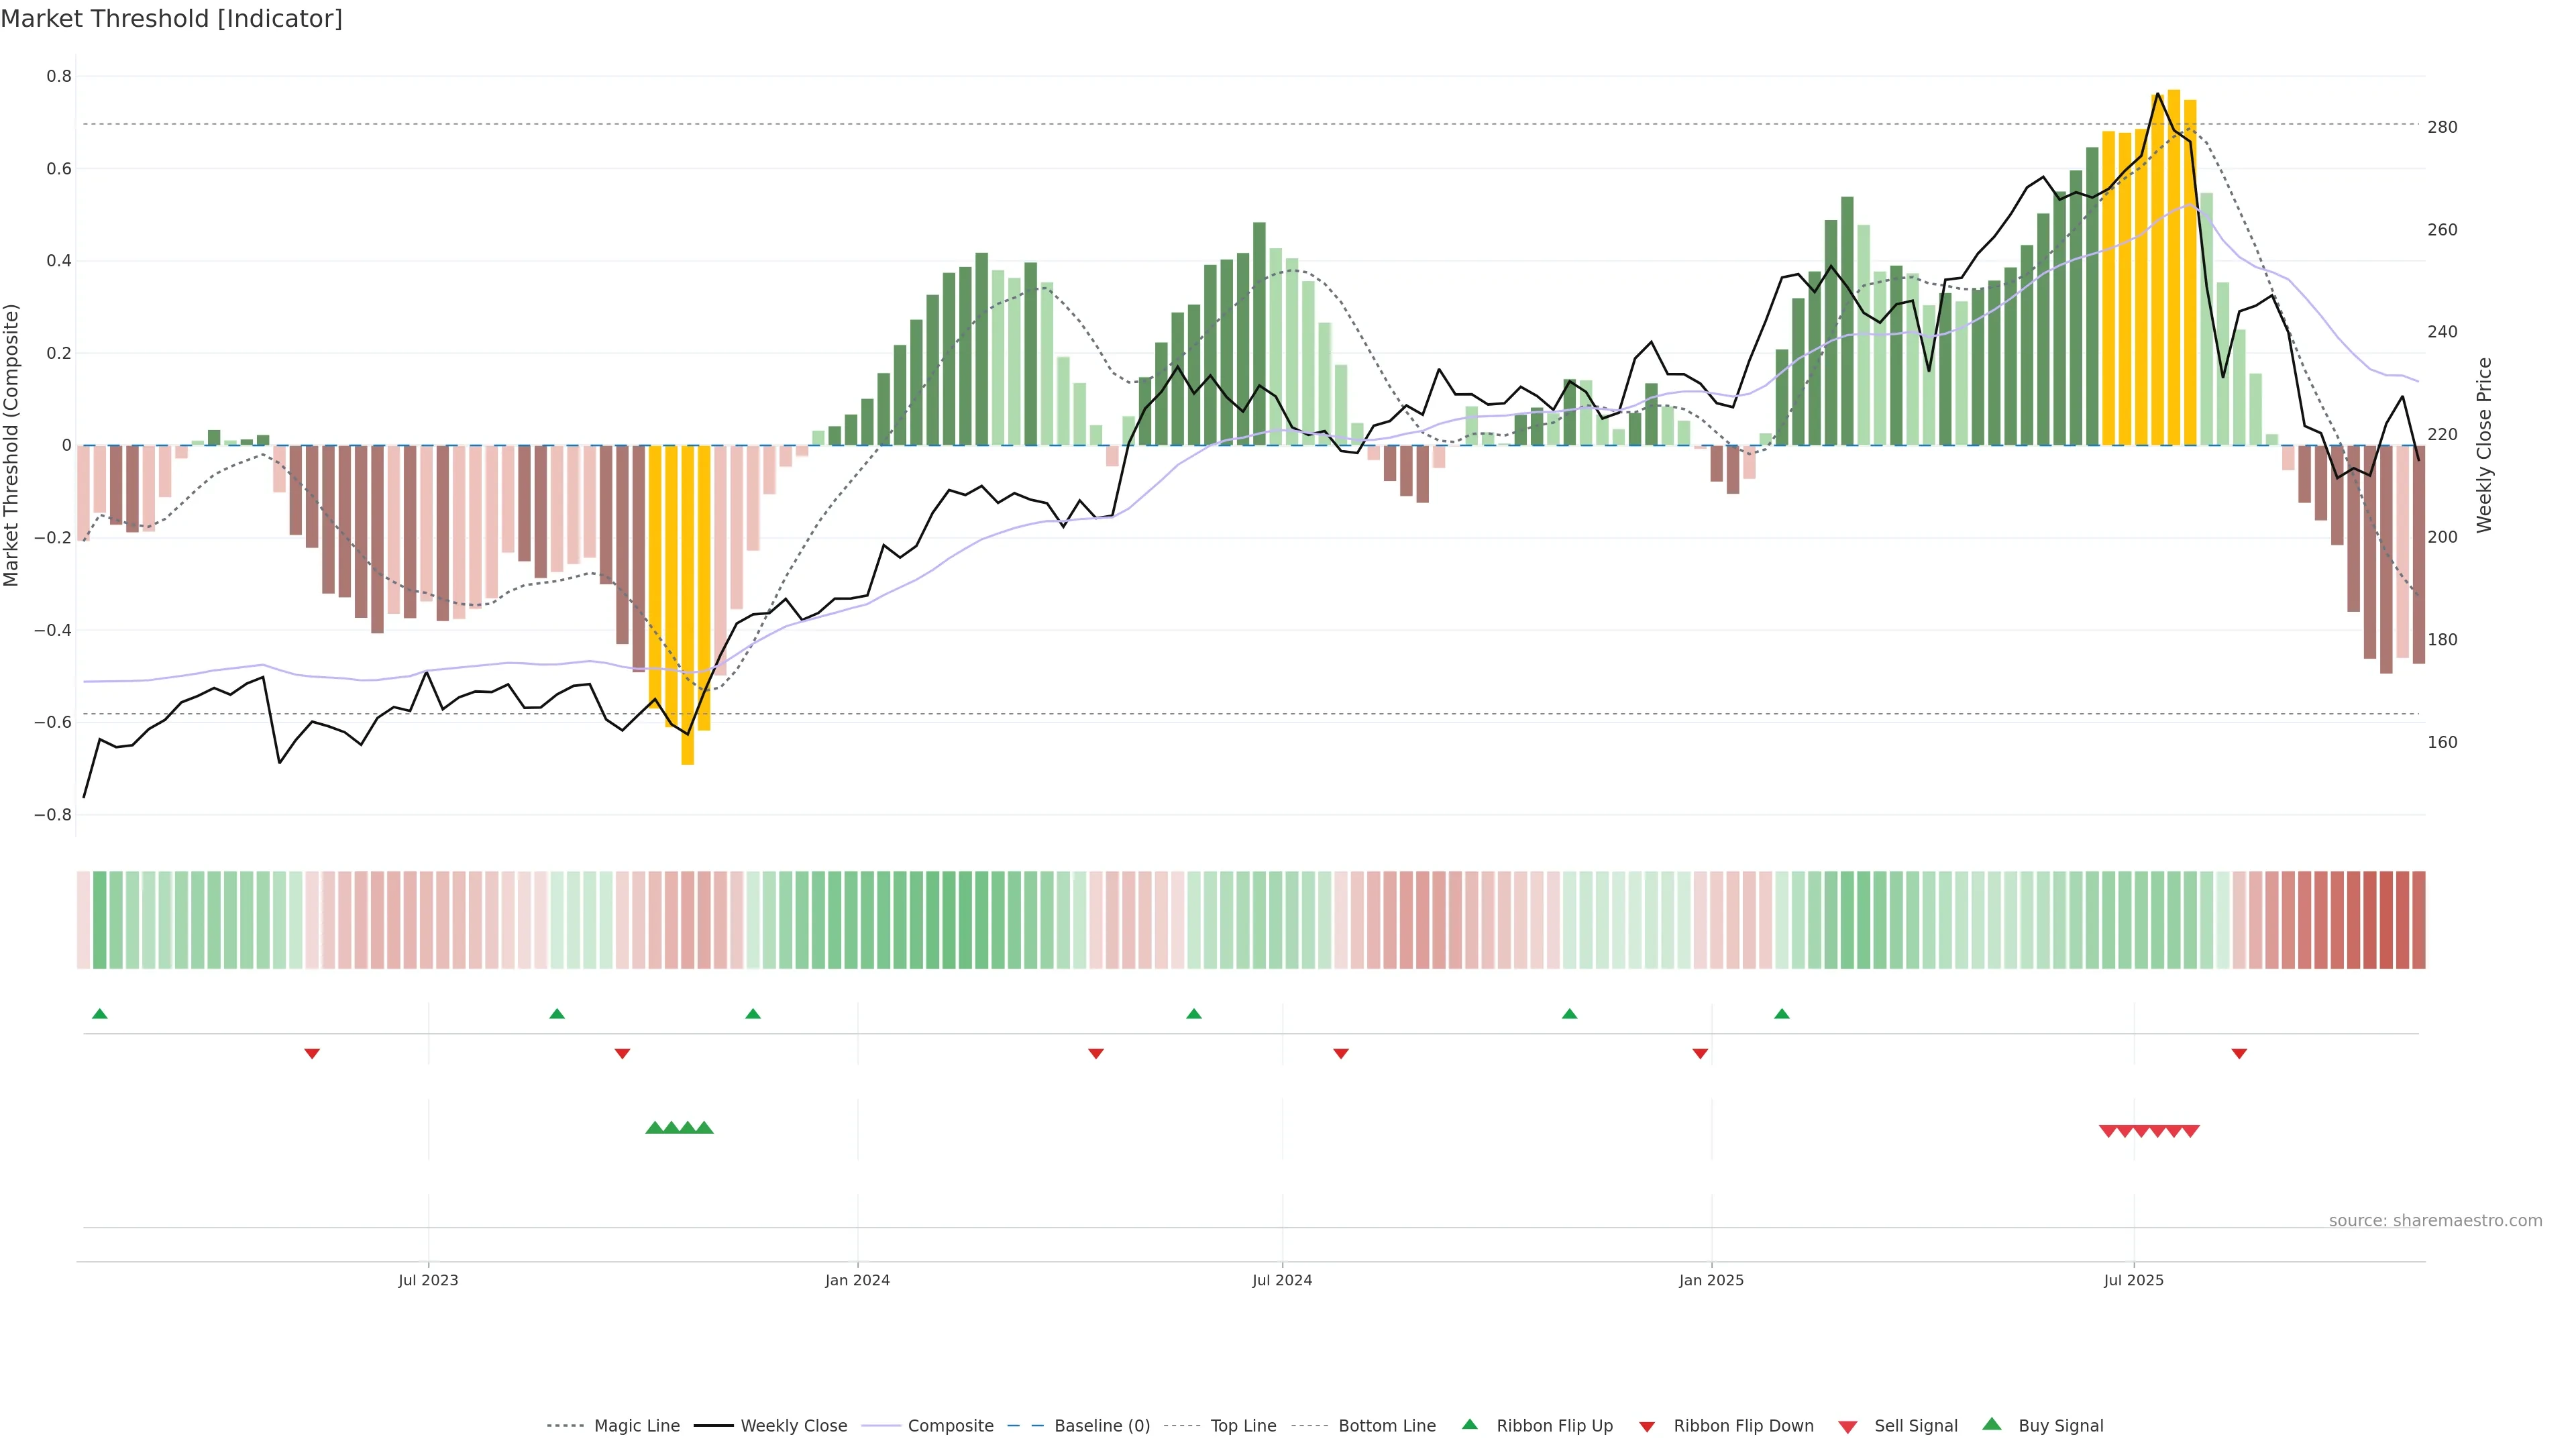Click the Buy Signal legend icon
This screenshot has height=1449, width=2576.
pos(1992,1424)
